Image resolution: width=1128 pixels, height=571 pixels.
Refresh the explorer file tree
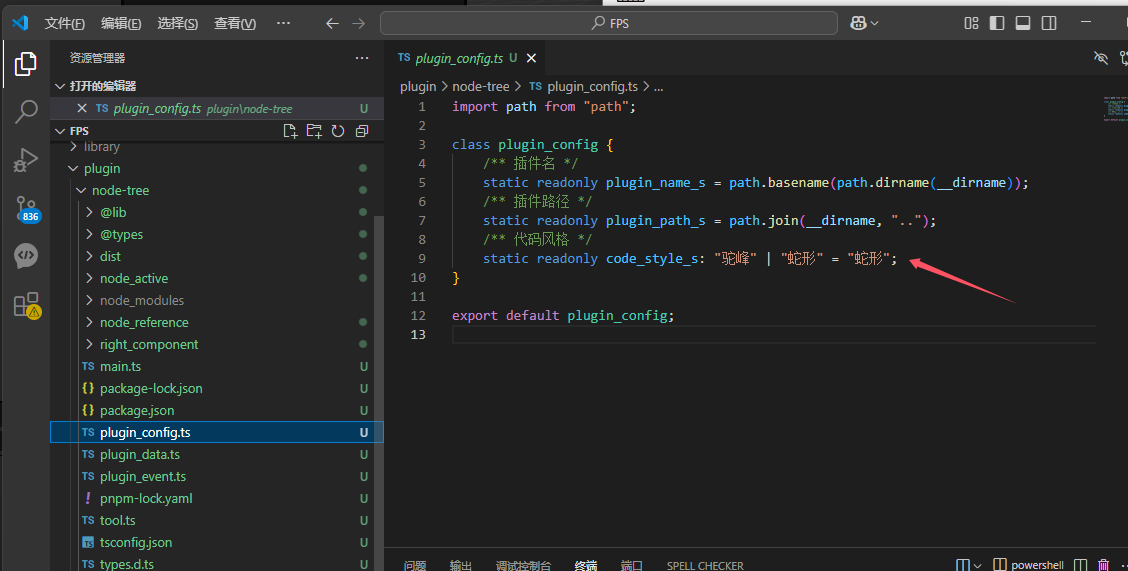[338, 131]
